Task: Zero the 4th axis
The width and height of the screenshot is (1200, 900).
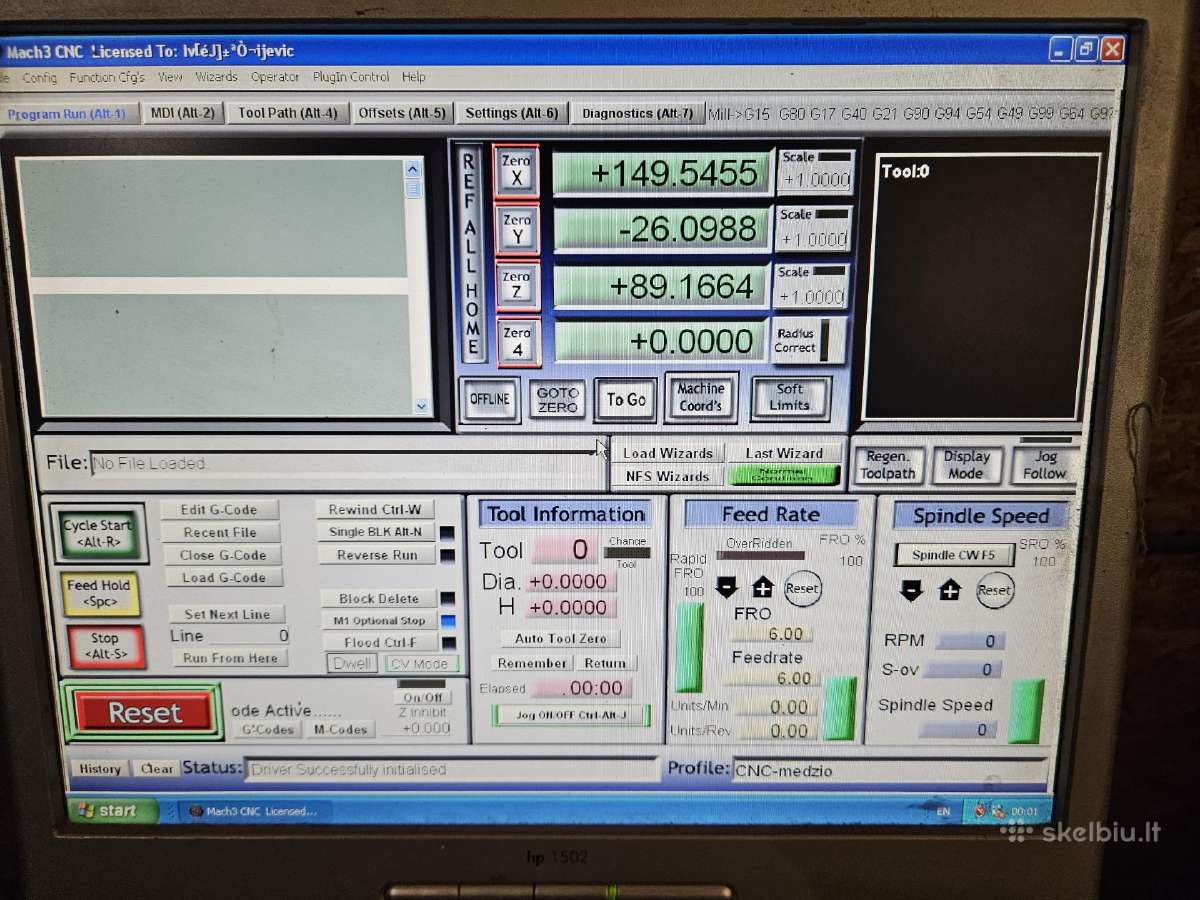Action: (x=518, y=342)
